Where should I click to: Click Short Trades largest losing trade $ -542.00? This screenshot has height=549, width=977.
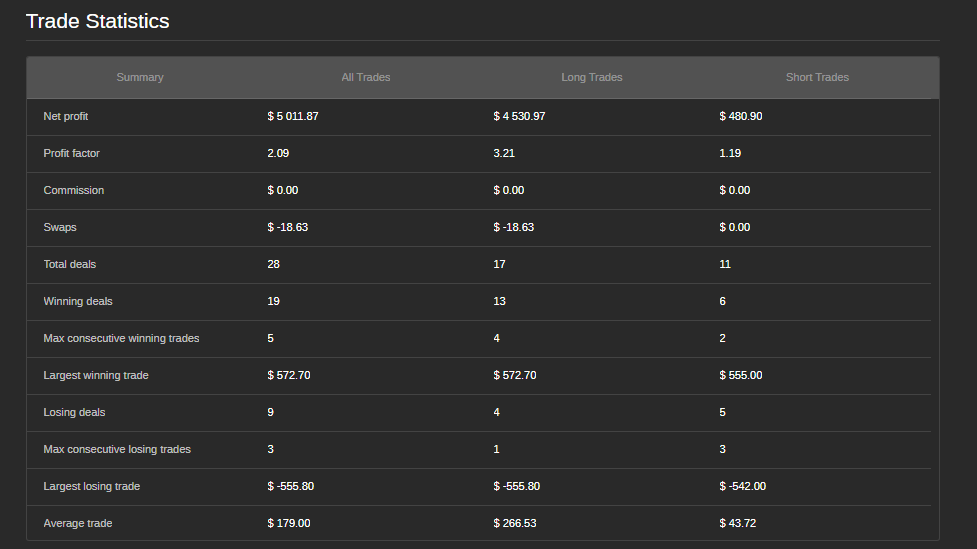point(743,486)
